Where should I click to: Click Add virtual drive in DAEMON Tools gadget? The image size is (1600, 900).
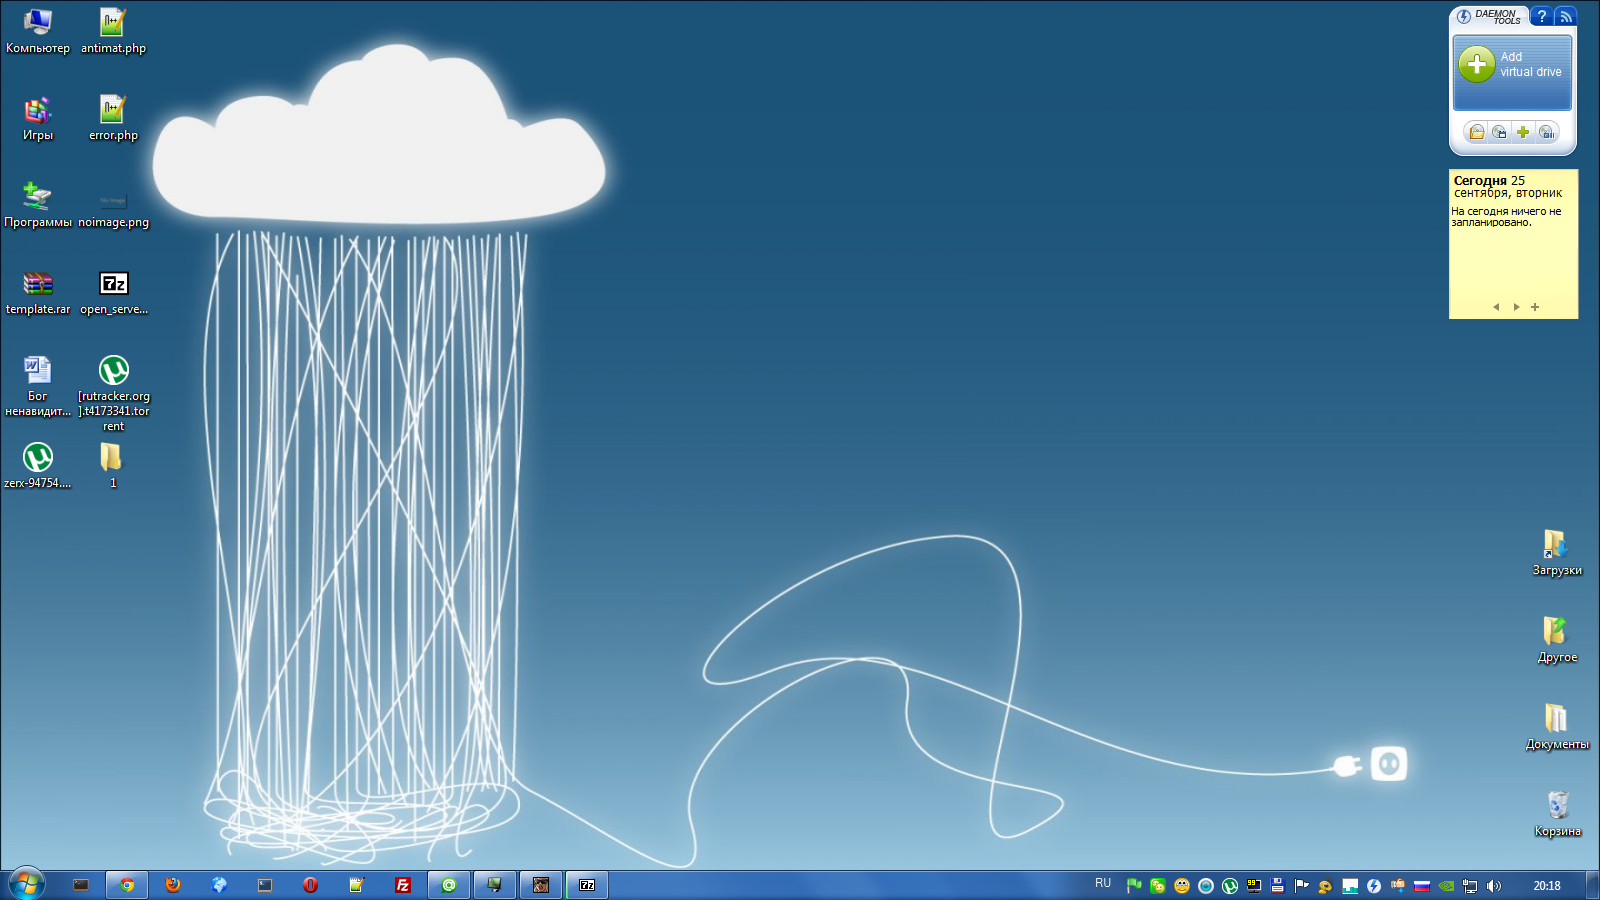click(x=1511, y=65)
